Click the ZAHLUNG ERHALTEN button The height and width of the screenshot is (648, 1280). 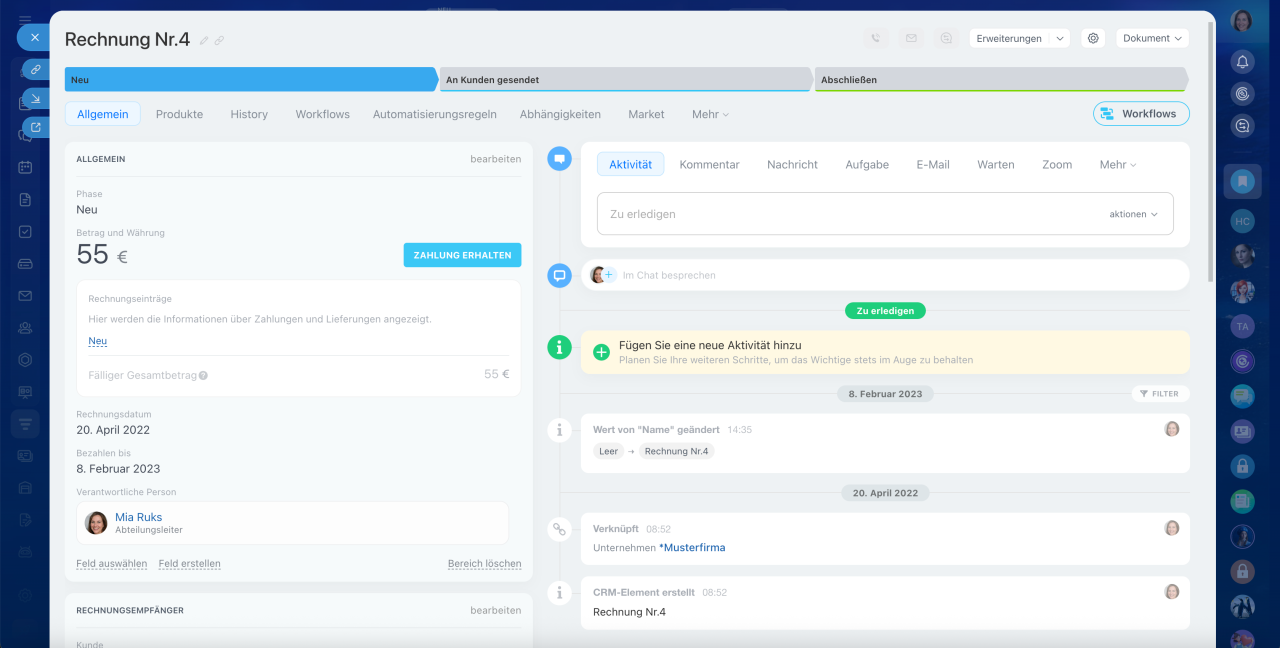(462, 255)
